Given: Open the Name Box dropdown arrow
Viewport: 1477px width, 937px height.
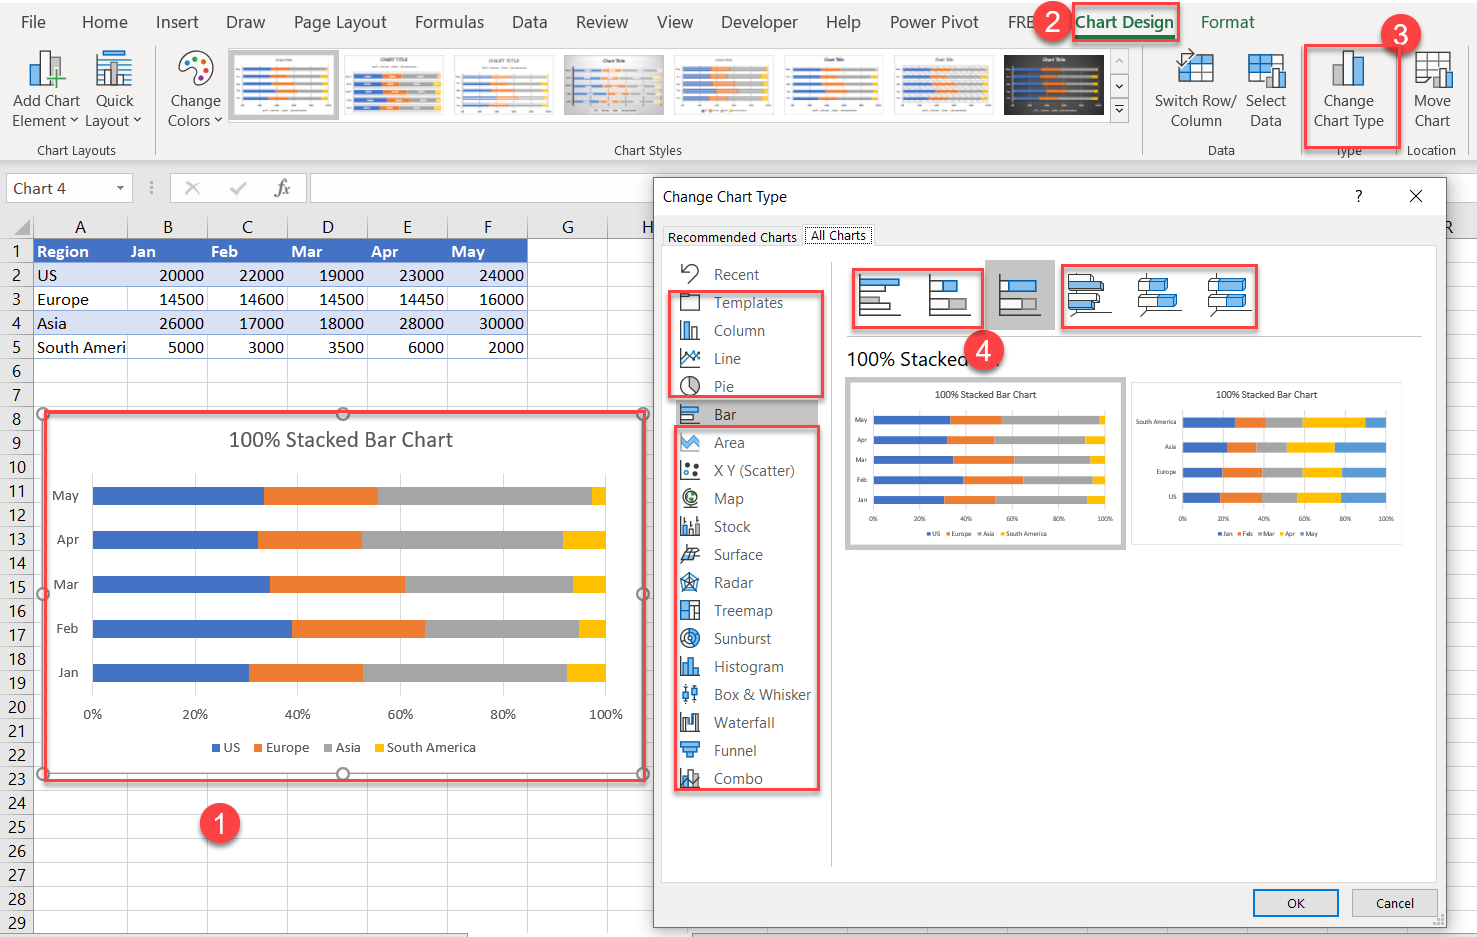Looking at the screenshot, I should click(x=120, y=188).
